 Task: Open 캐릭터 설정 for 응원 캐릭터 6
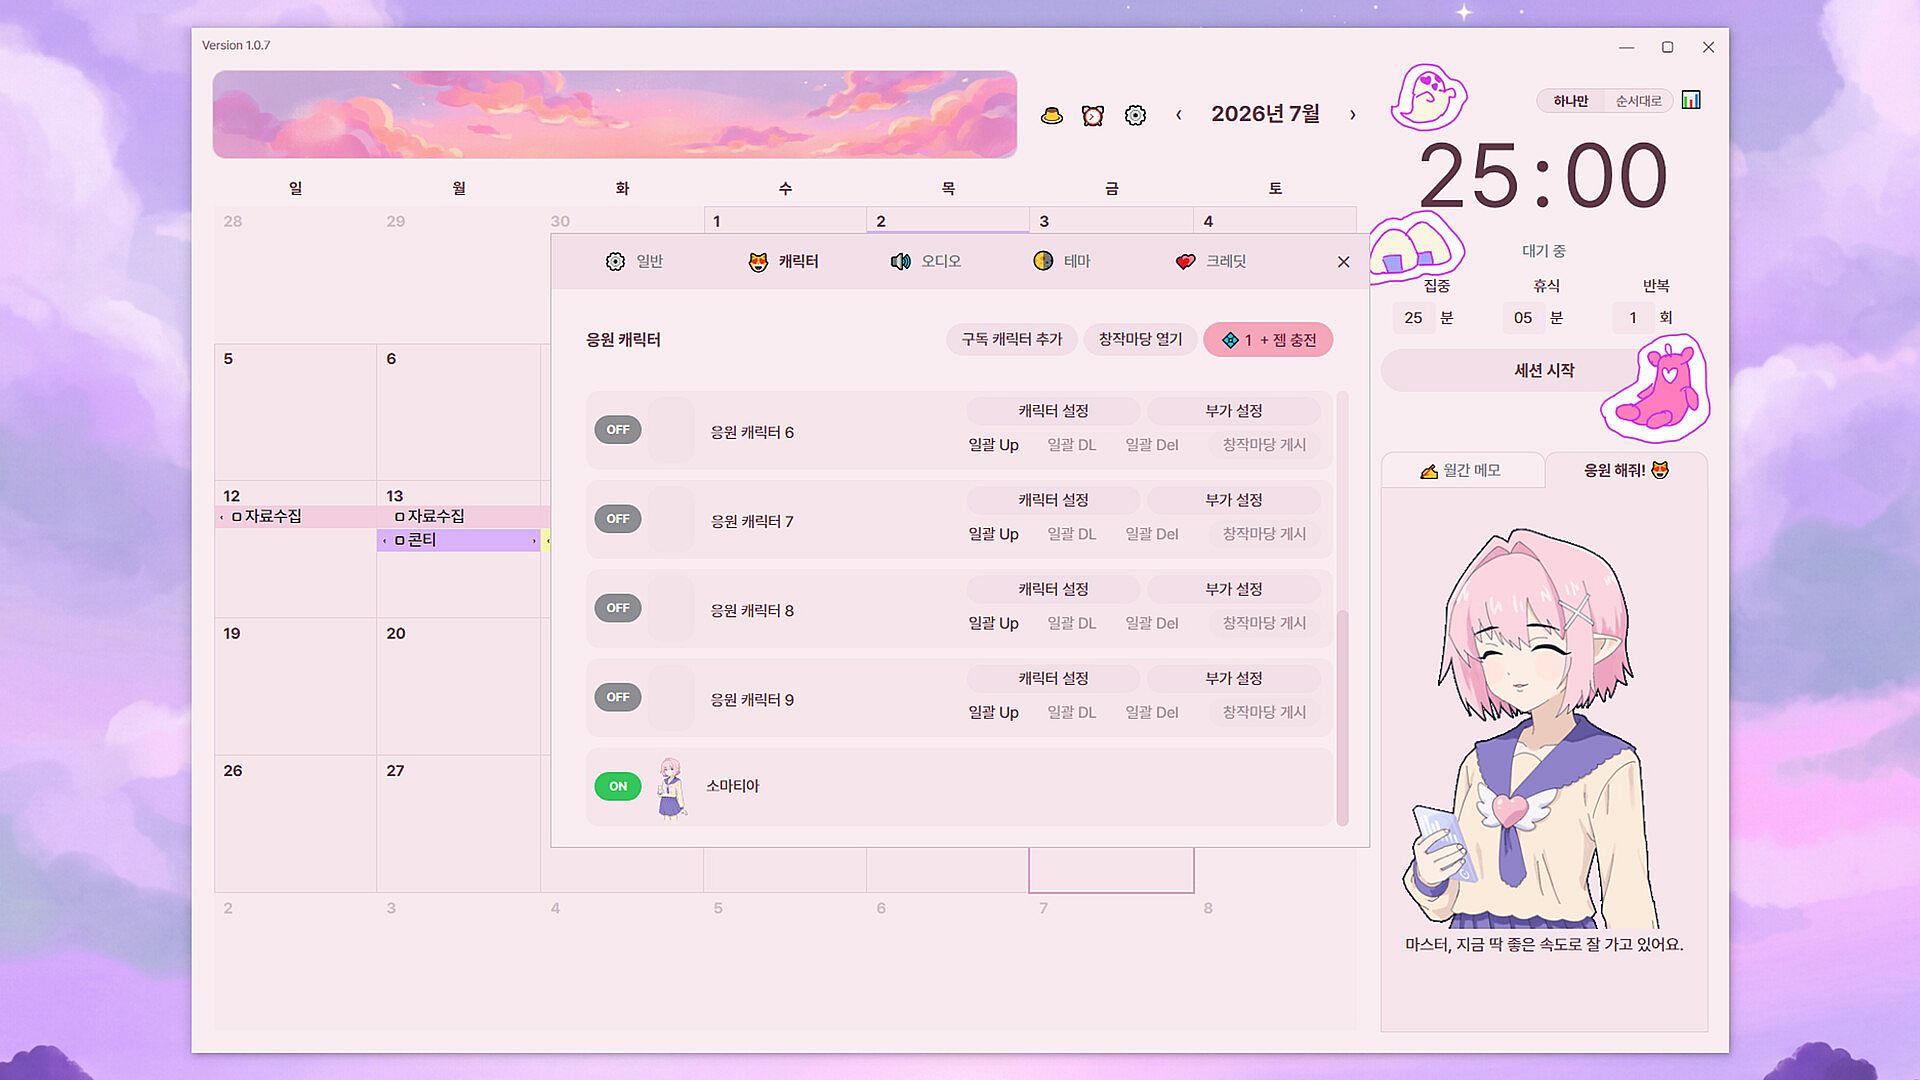click(x=1053, y=411)
